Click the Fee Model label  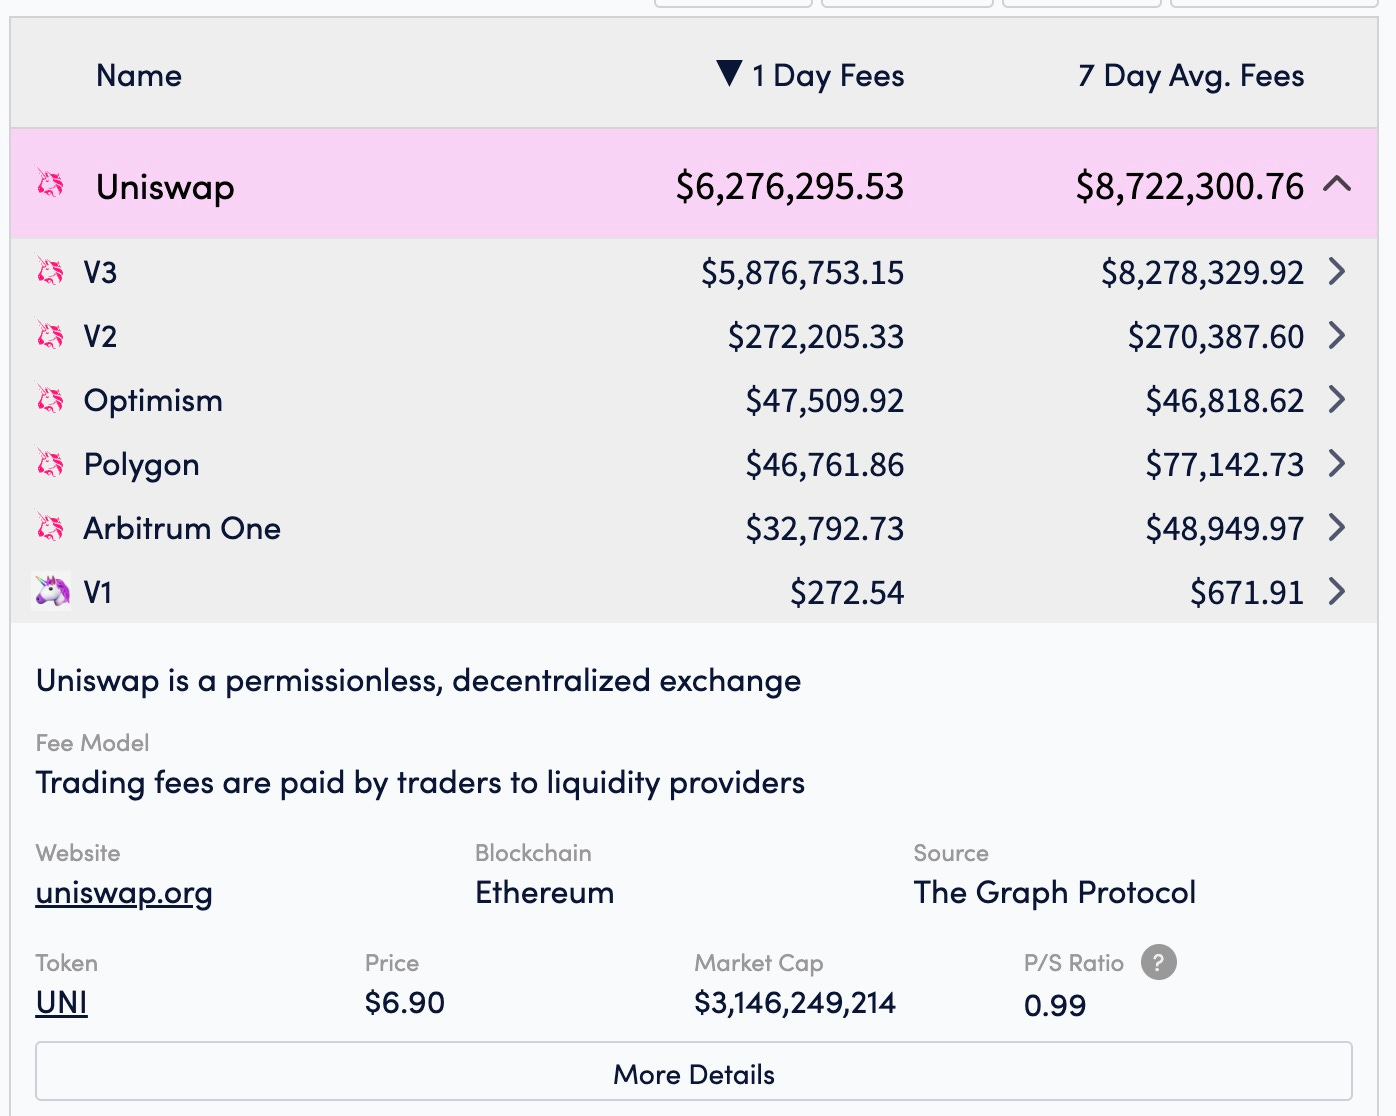92,743
